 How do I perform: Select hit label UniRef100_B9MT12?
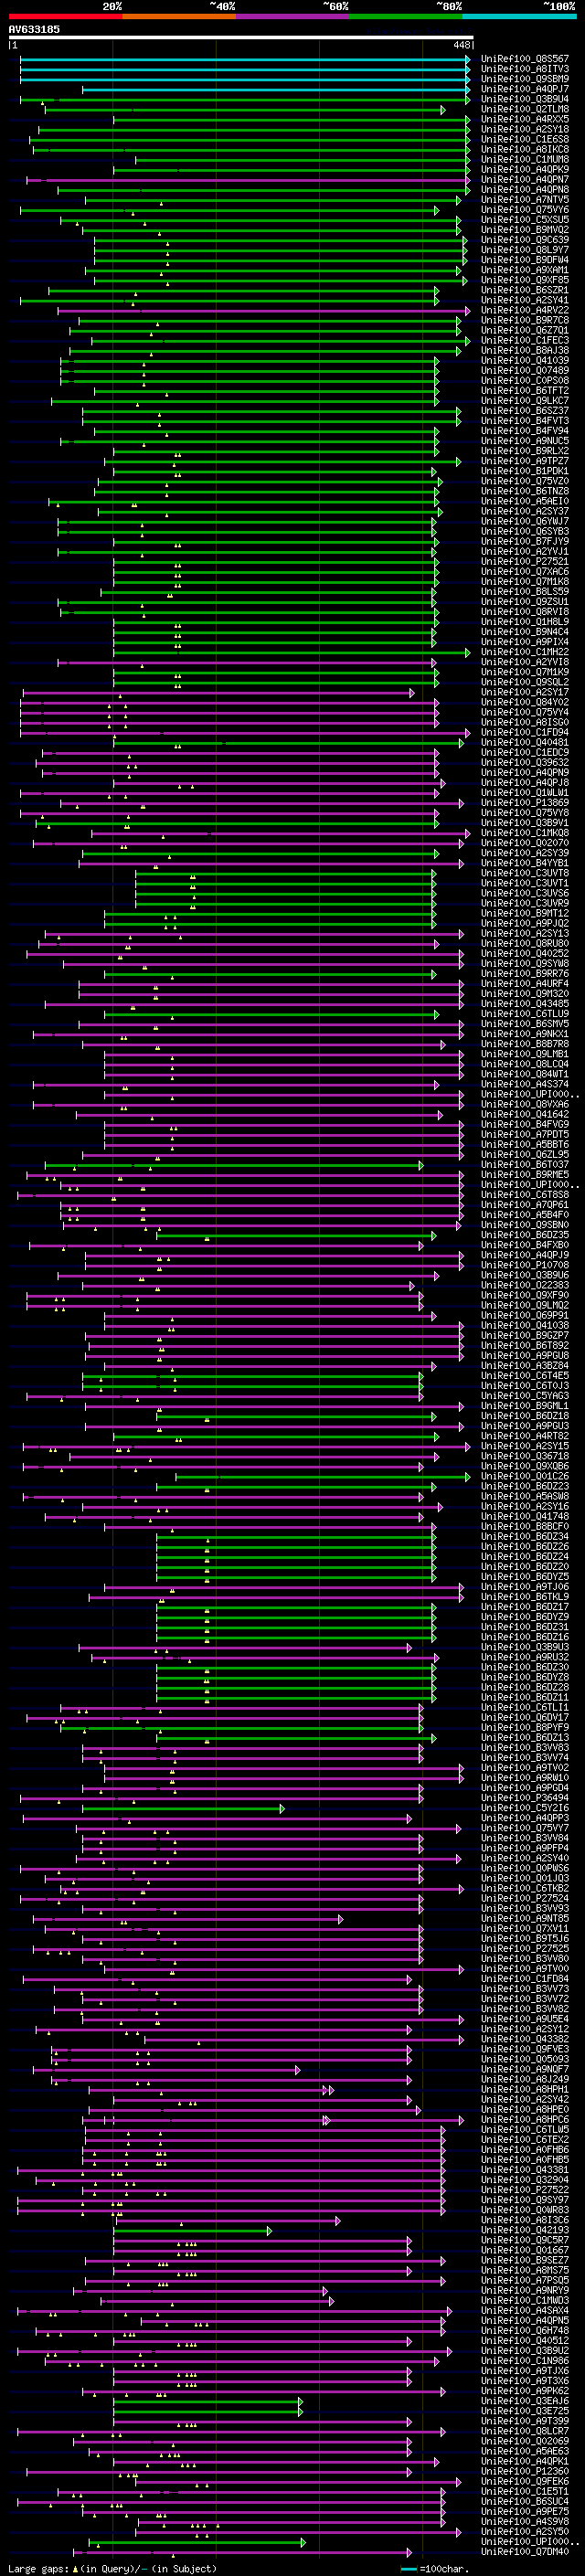pos(525,913)
